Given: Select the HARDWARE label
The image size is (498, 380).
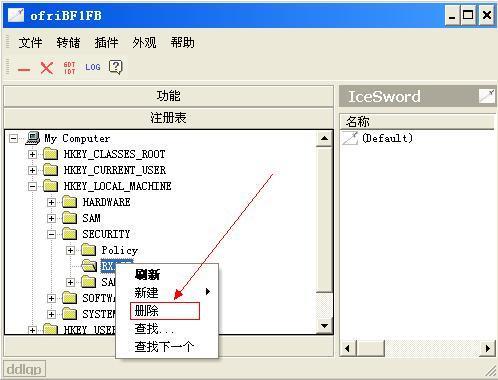Looking at the screenshot, I should pos(106,202).
